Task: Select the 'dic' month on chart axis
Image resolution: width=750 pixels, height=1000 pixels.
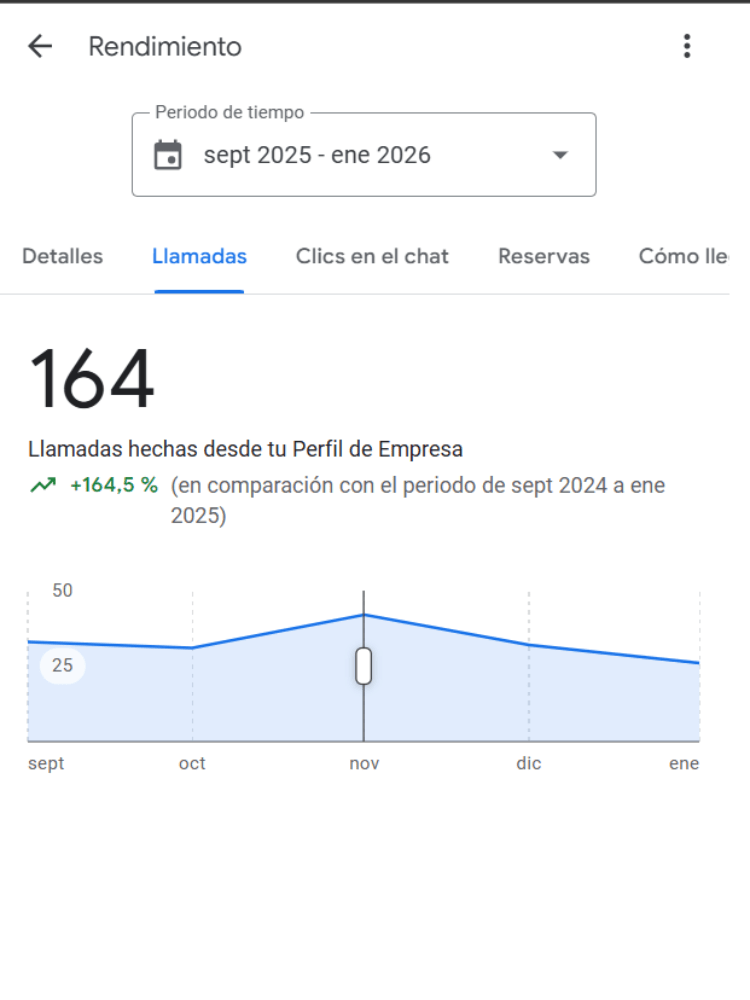Action: pyautogui.click(x=529, y=764)
